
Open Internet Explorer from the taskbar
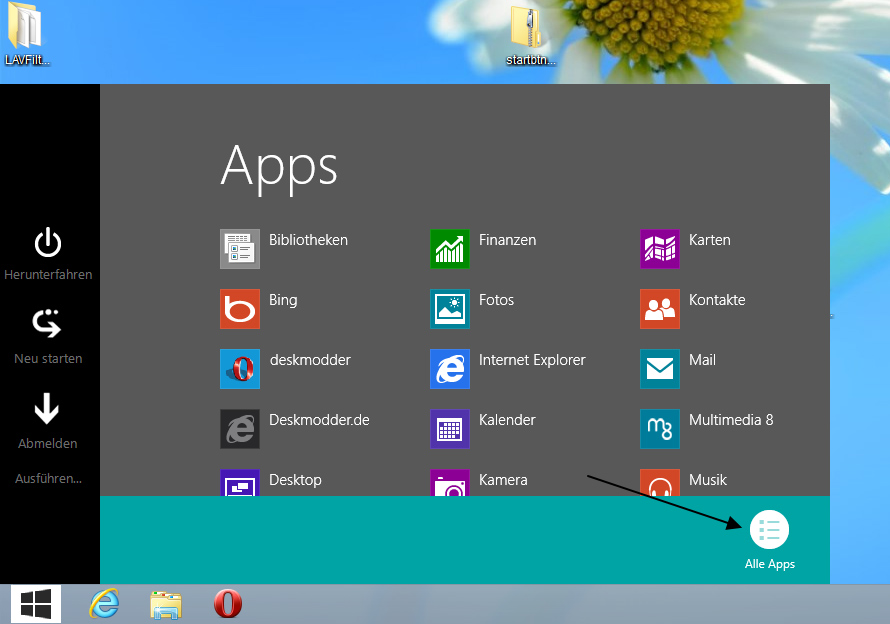pyautogui.click(x=104, y=604)
